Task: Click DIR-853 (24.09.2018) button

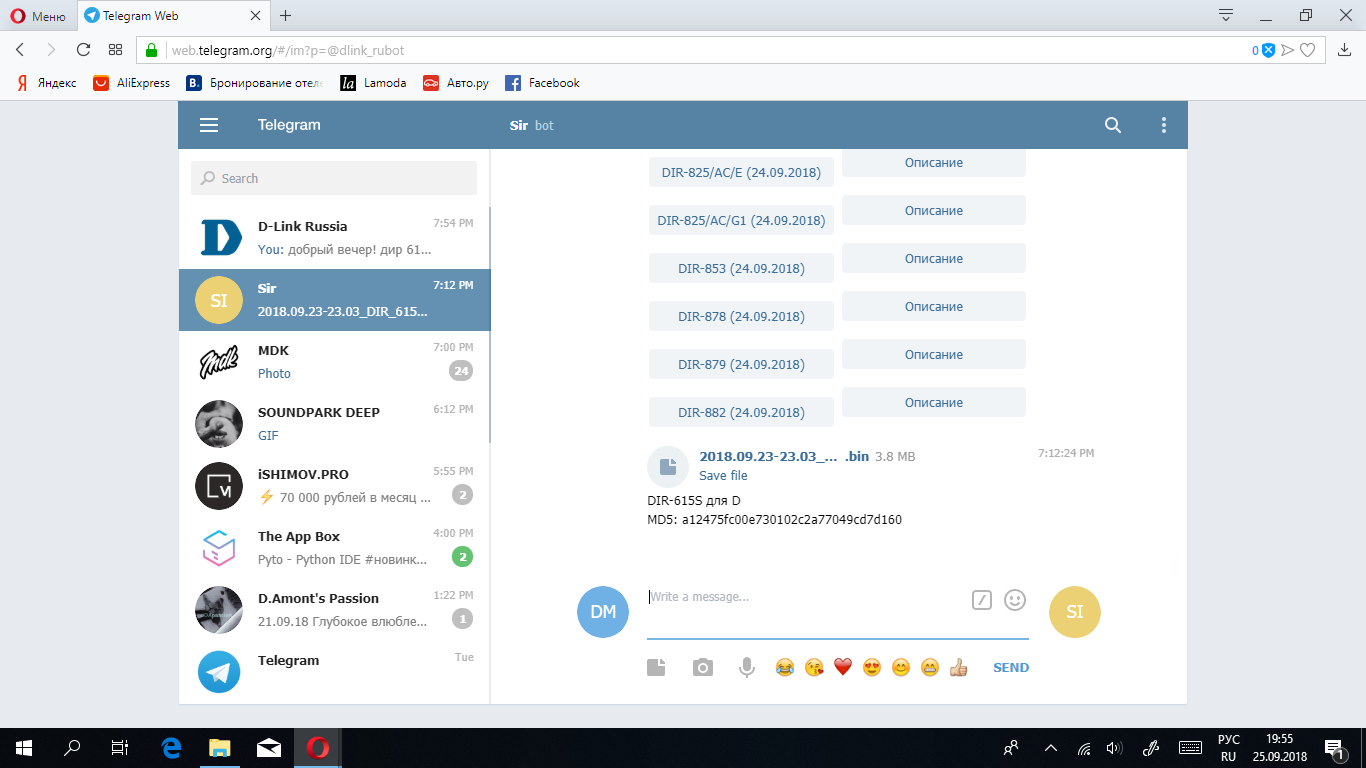Action: [741, 268]
